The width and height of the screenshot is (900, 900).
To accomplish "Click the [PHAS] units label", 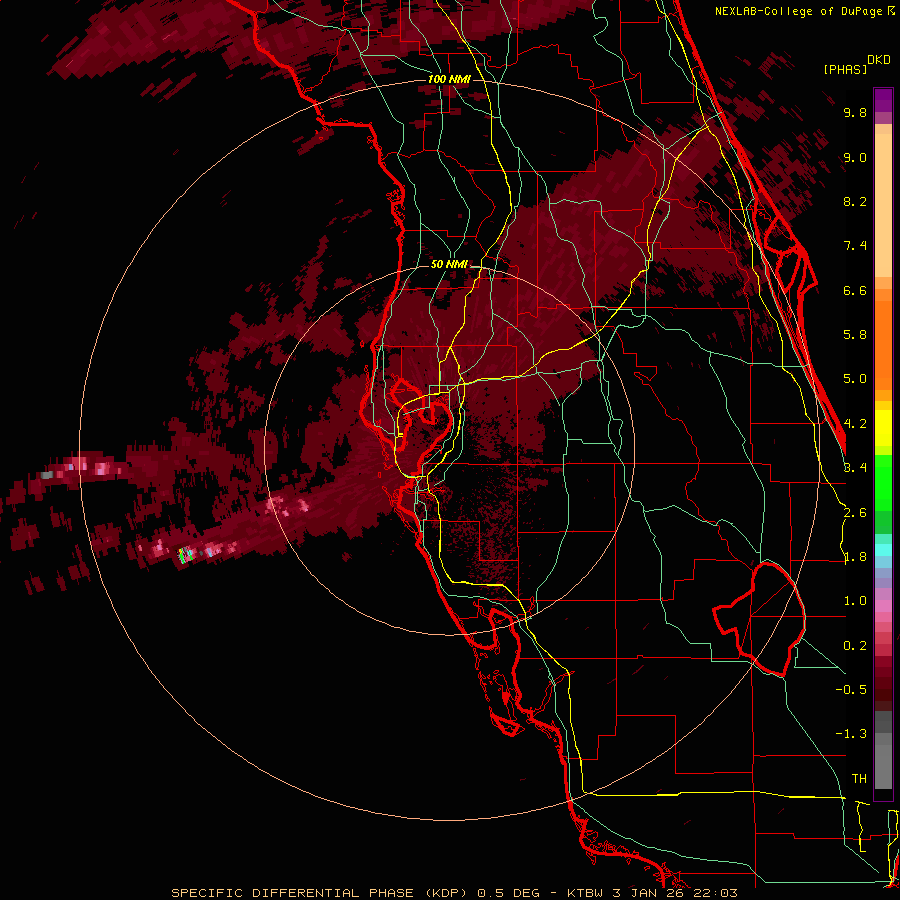I will click(x=845, y=69).
